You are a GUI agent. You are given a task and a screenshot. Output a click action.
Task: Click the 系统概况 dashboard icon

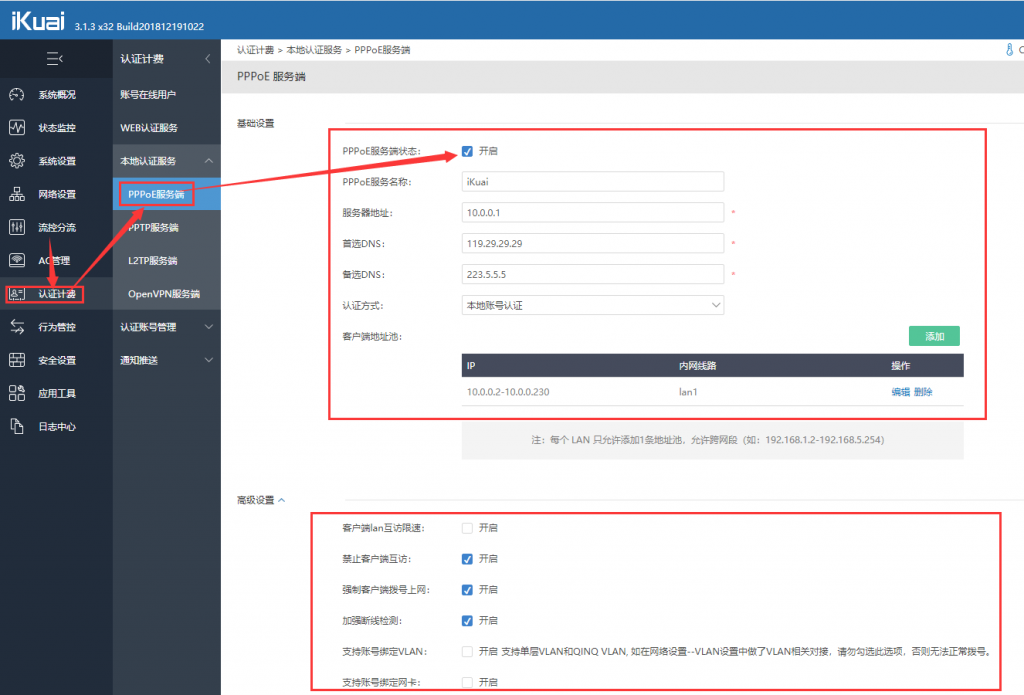[x=17, y=95]
